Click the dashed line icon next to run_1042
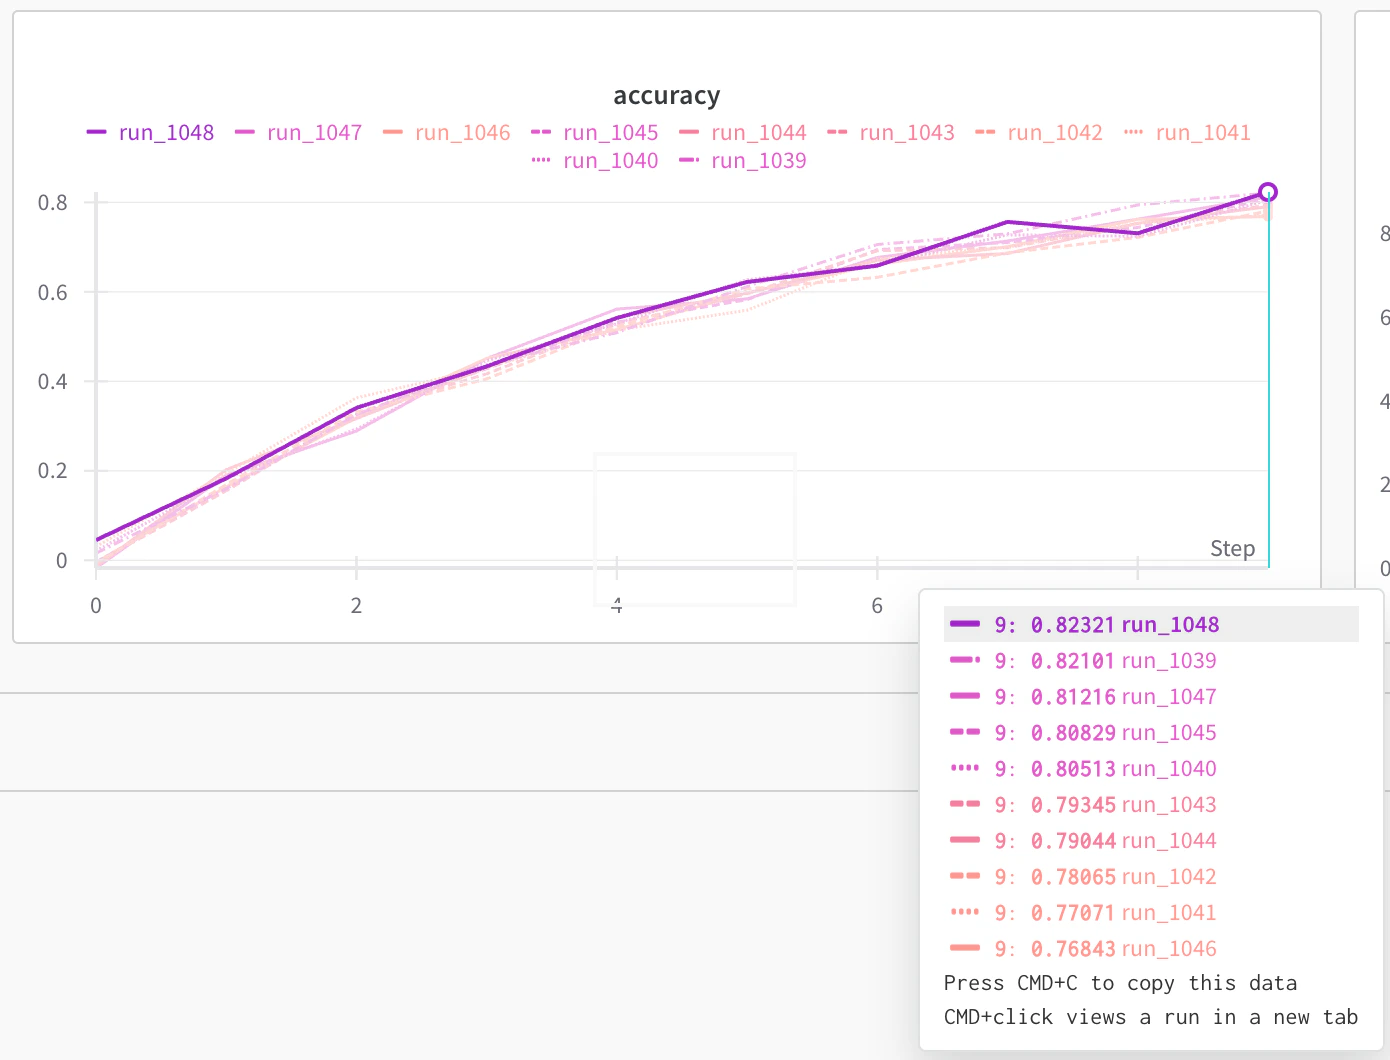 point(986,131)
